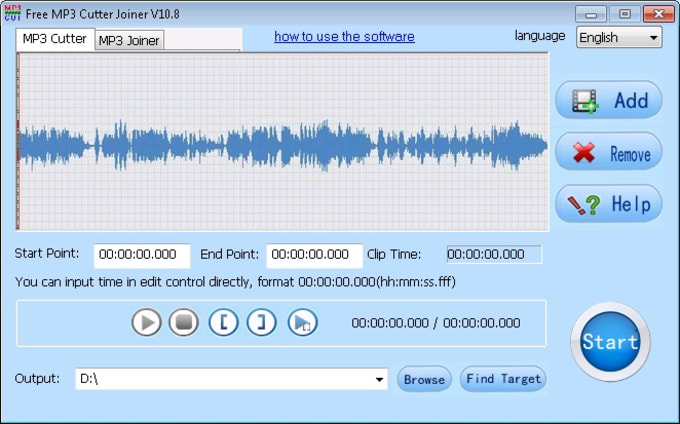
Task: Click the 'End Point:' label
Action: [229, 254]
